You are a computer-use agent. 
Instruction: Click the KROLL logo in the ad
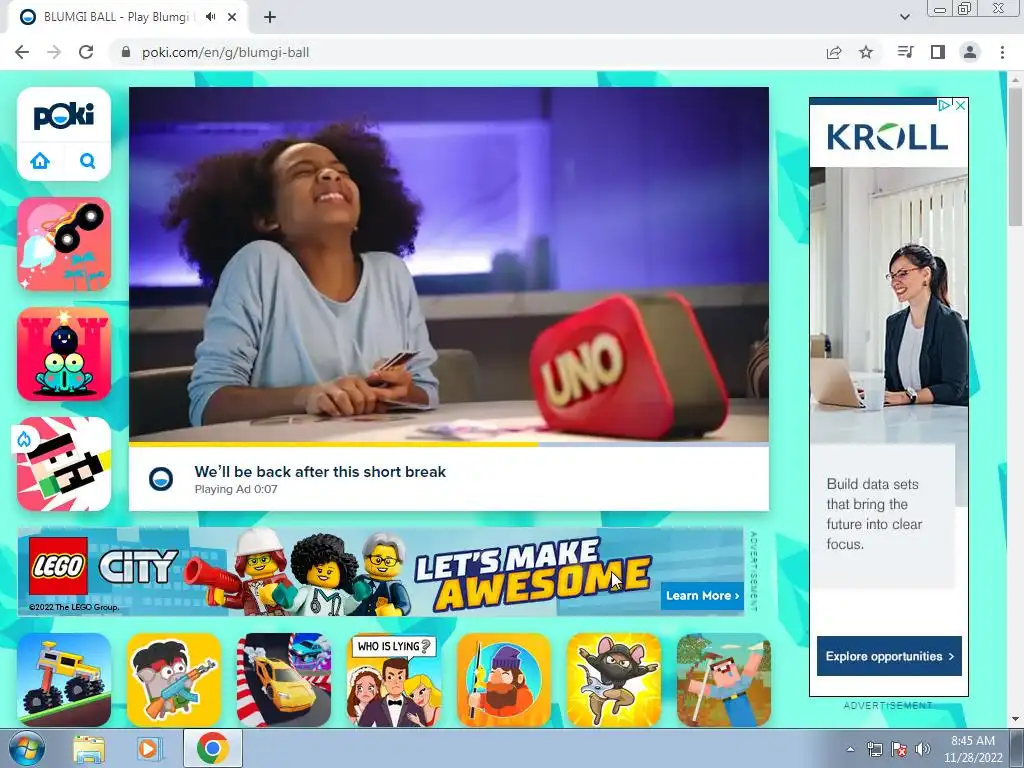click(x=887, y=136)
